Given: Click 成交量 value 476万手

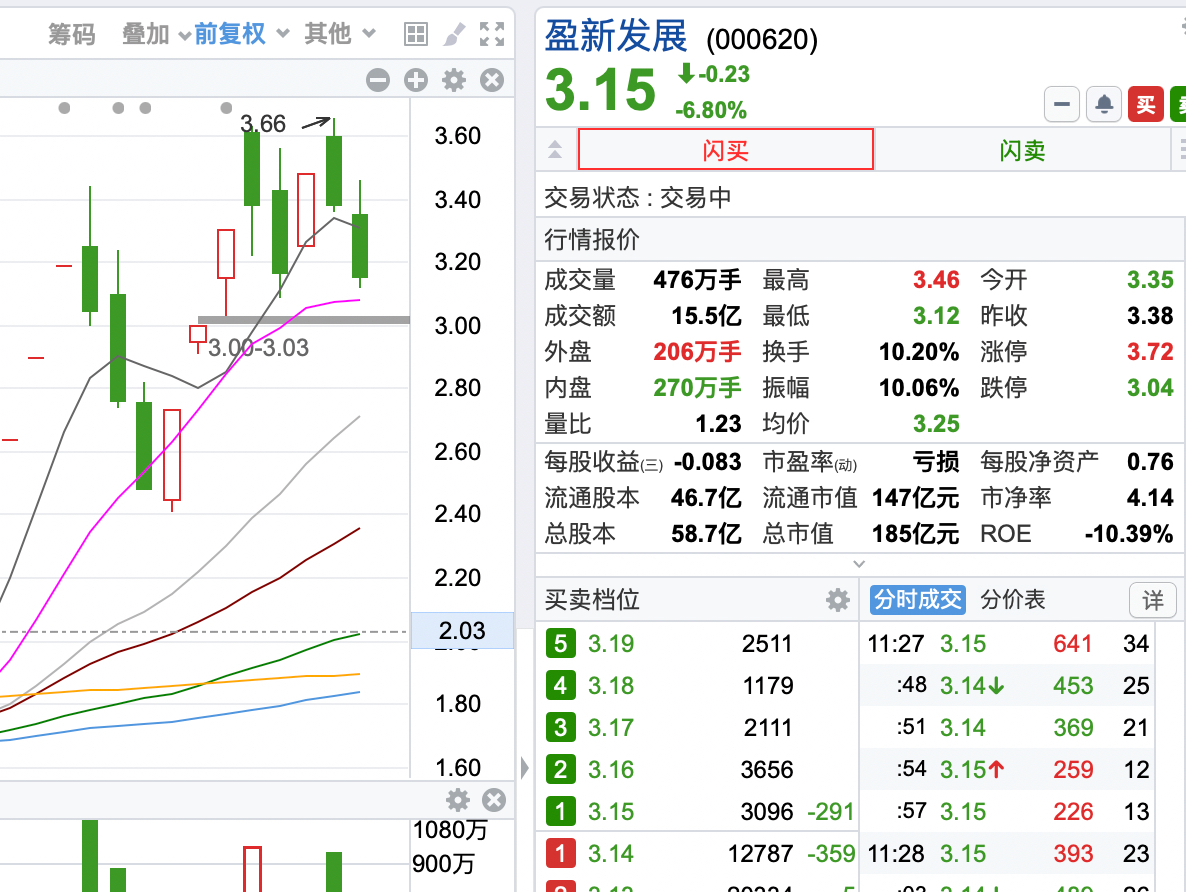Looking at the screenshot, I should click(697, 280).
